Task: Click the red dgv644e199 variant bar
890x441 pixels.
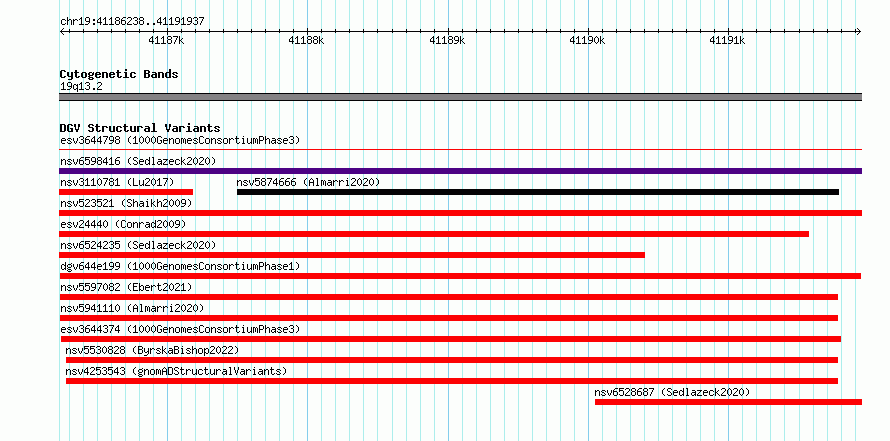Action: point(460,276)
